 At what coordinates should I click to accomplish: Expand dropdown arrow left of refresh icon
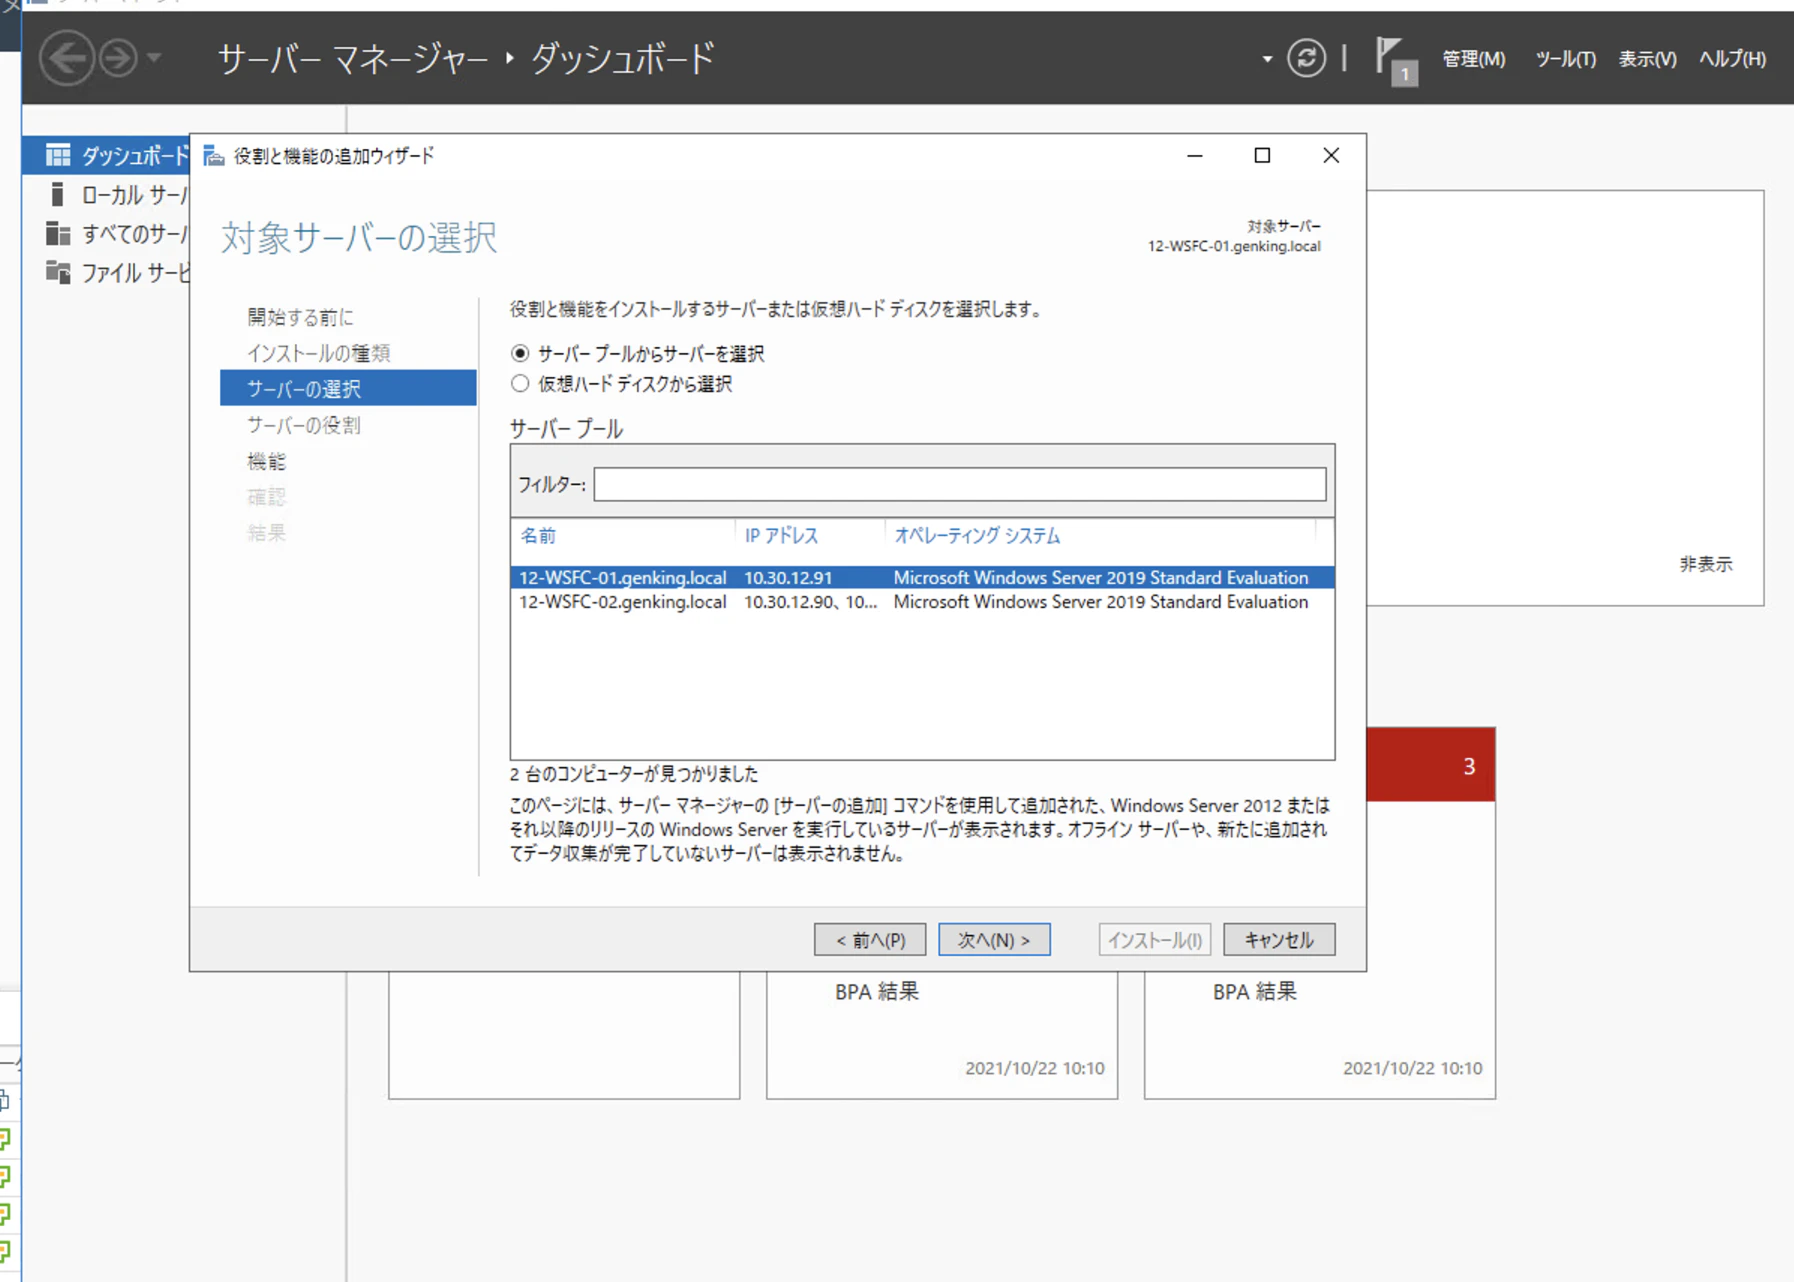pyautogui.click(x=1267, y=59)
